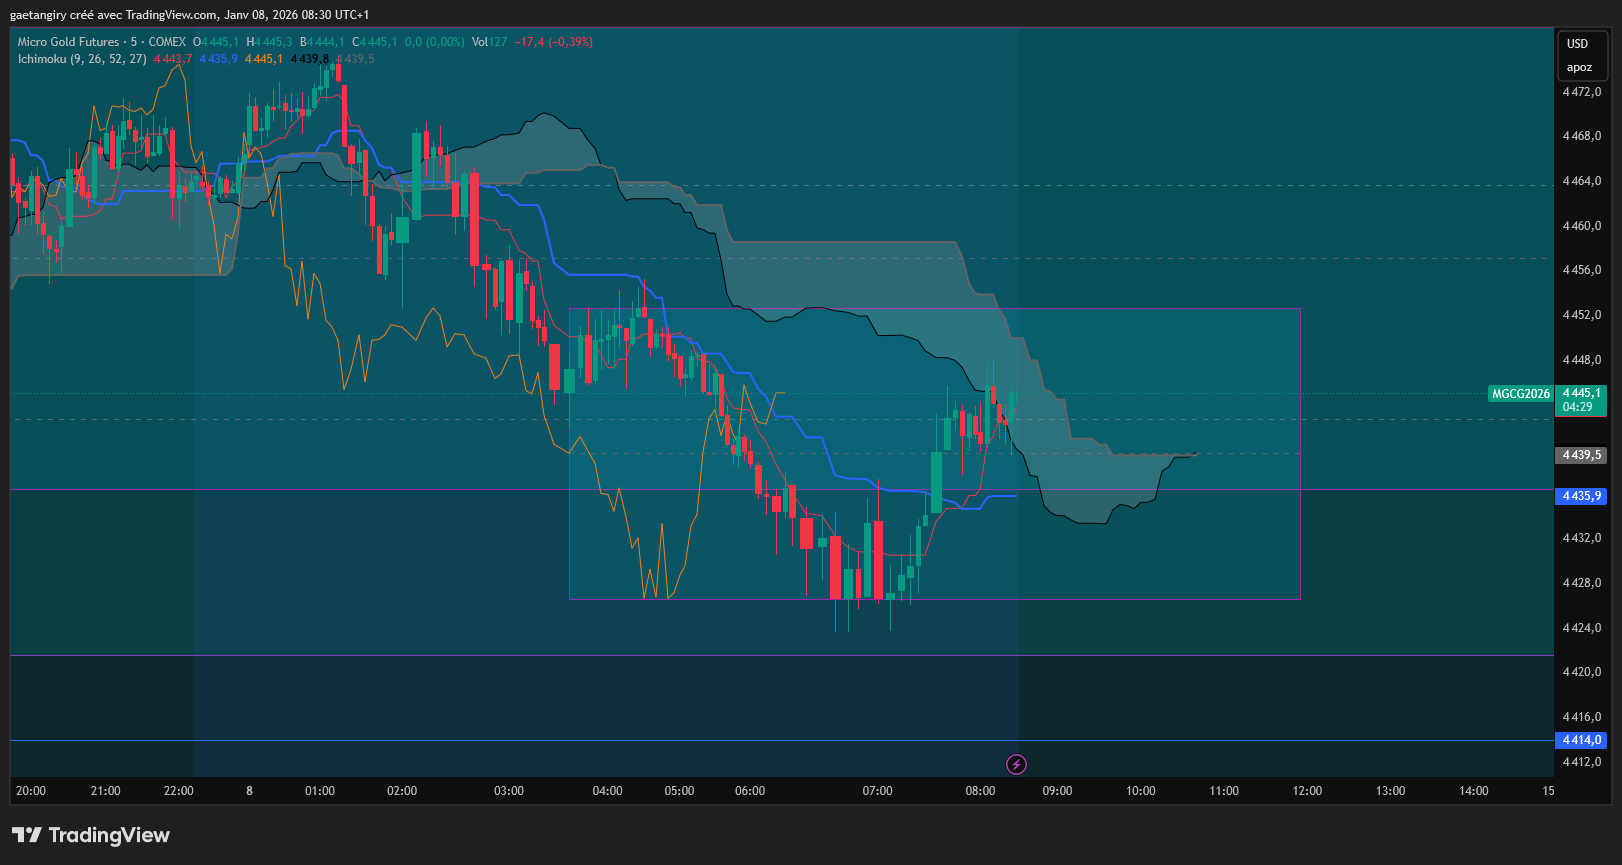This screenshot has height=865, width=1622.
Task: Click the H 4 445,3 high value
Action: click(270, 42)
